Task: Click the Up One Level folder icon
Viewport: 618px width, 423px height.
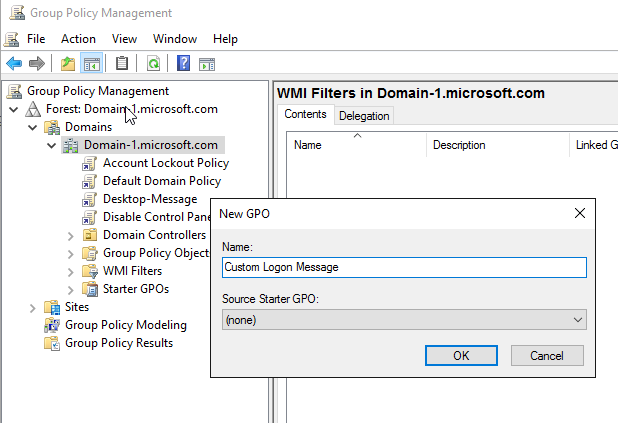Action: click(68, 63)
